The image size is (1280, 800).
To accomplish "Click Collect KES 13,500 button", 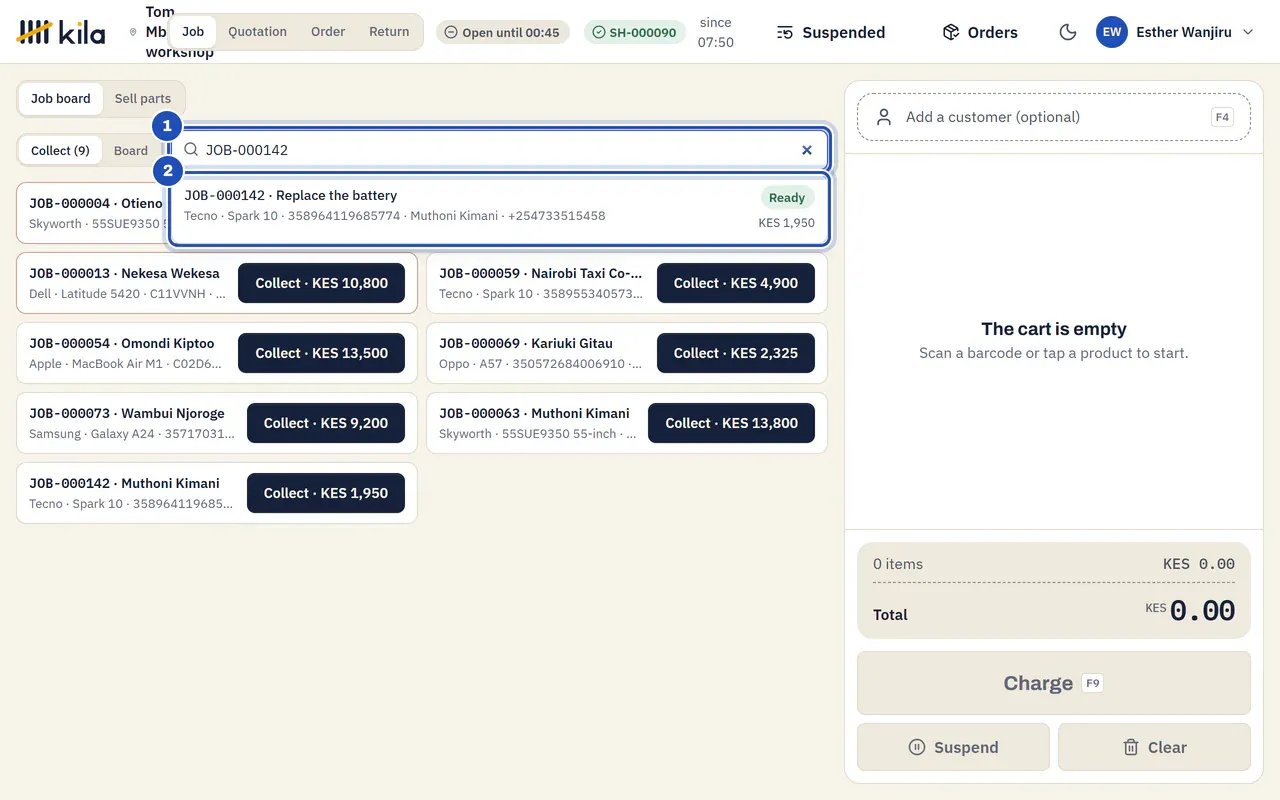I will [321, 353].
